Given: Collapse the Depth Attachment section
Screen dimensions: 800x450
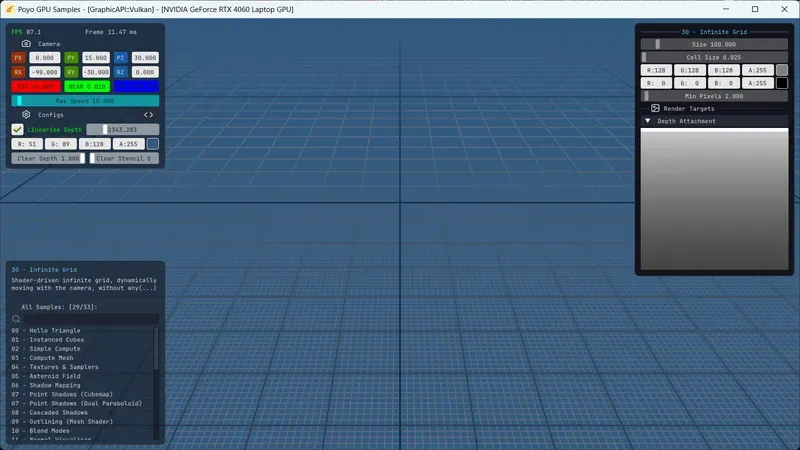Looking at the screenshot, I should tap(647, 121).
